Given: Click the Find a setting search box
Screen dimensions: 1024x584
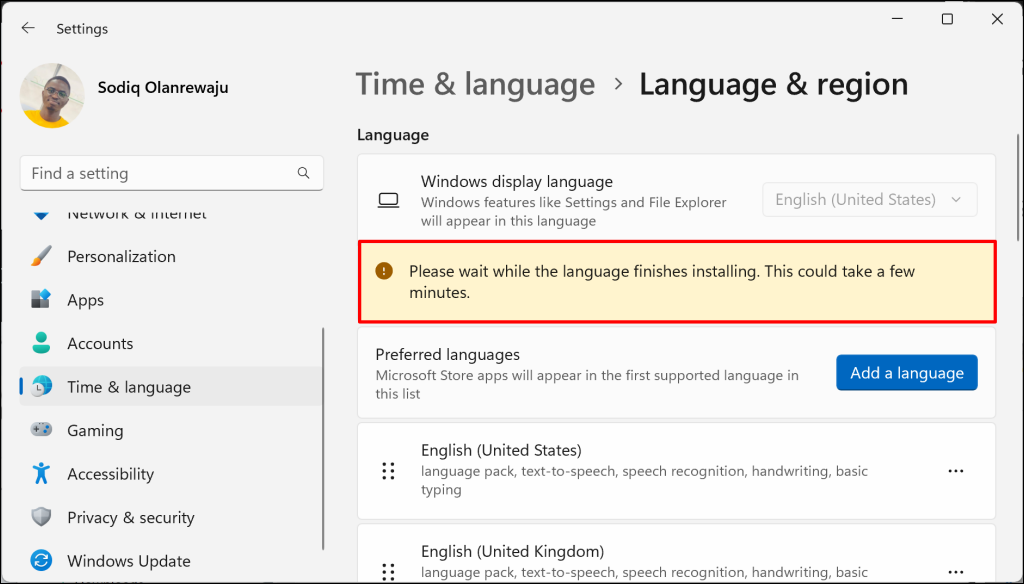Looking at the screenshot, I should tap(172, 173).
